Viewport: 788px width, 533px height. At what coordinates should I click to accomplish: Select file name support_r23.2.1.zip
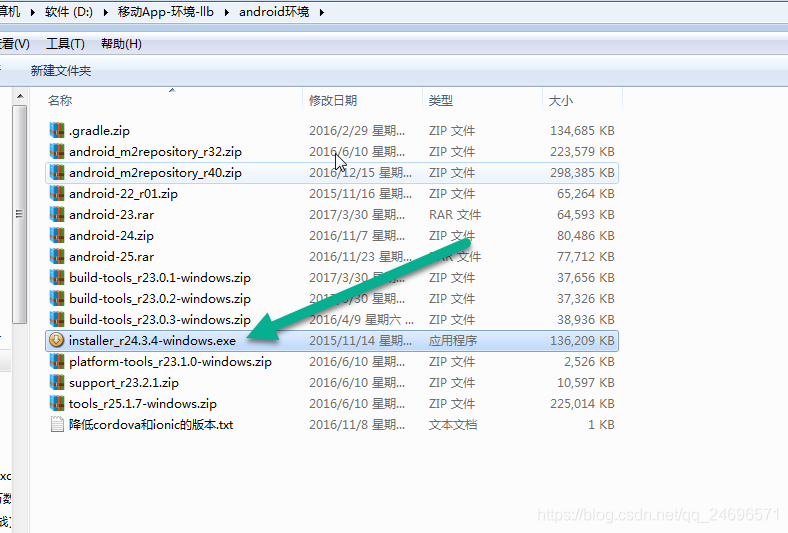click(x=124, y=383)
